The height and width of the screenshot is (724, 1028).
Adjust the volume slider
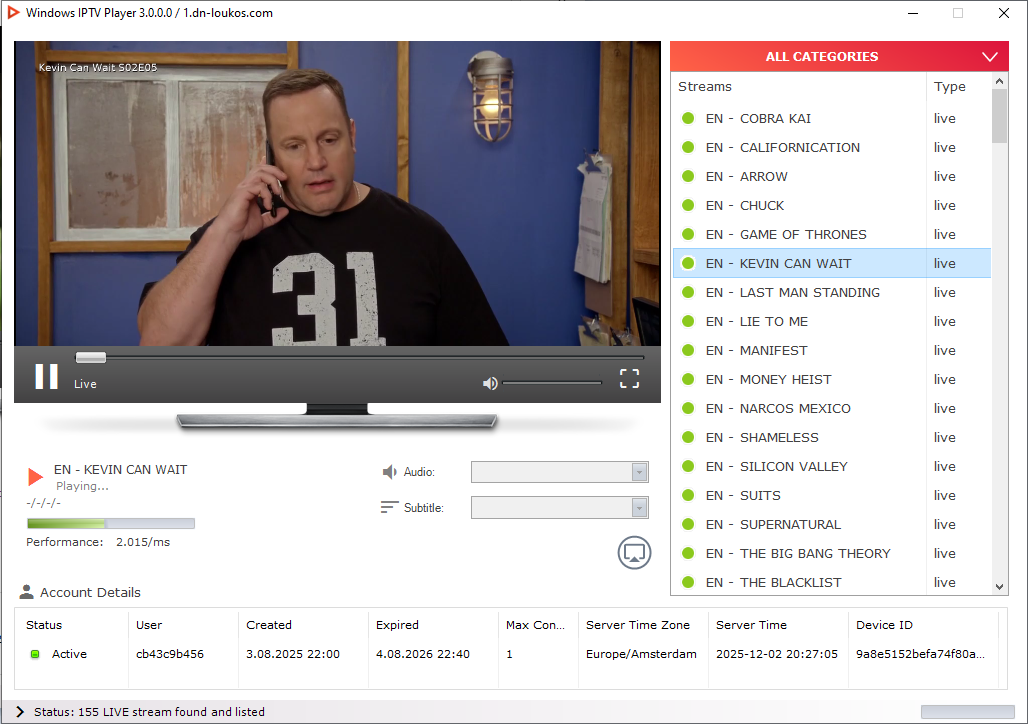[x=552, y=383]
